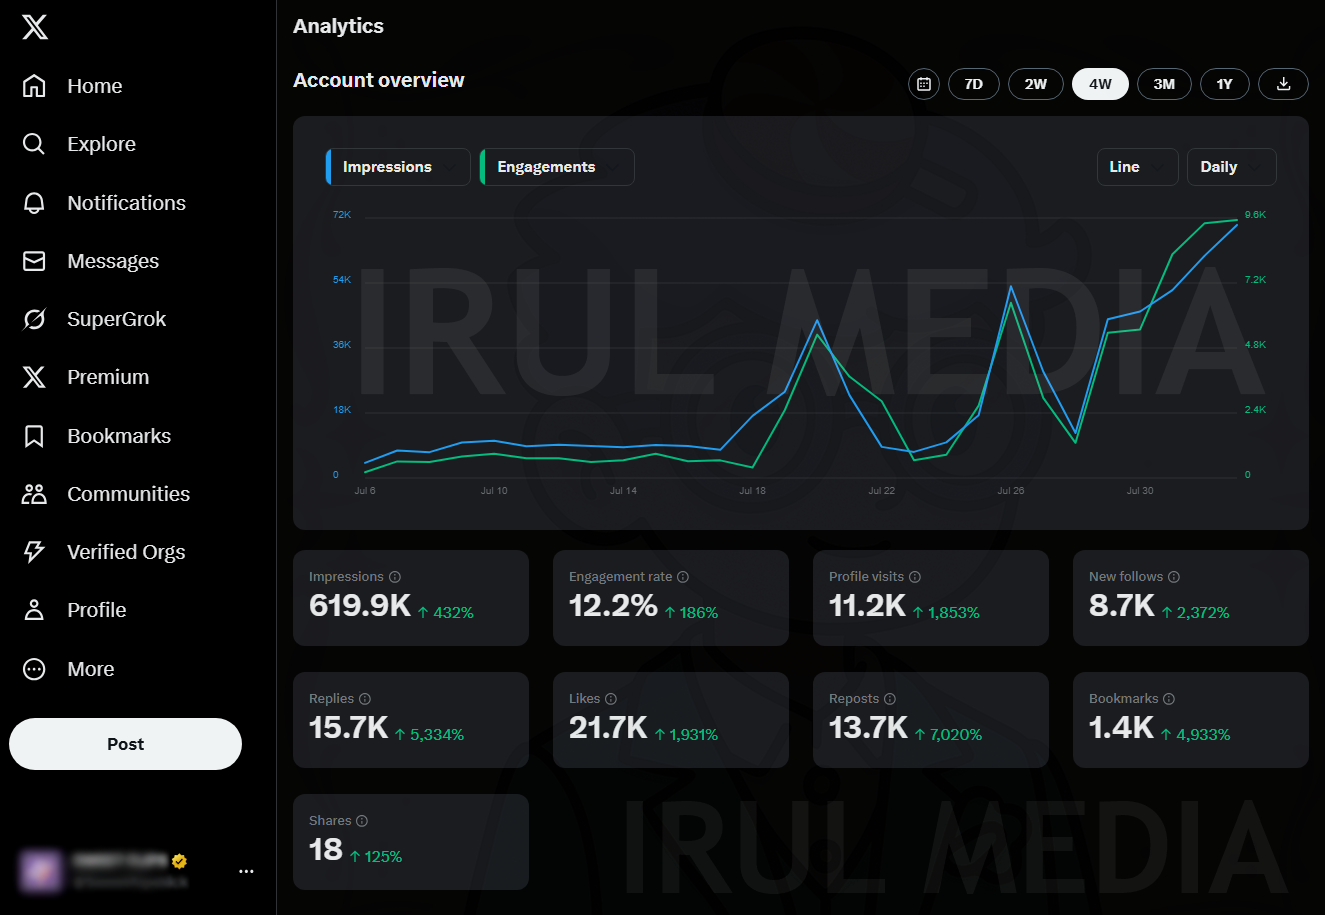Click info icon next to New follows

click(x=1174, y=577)
